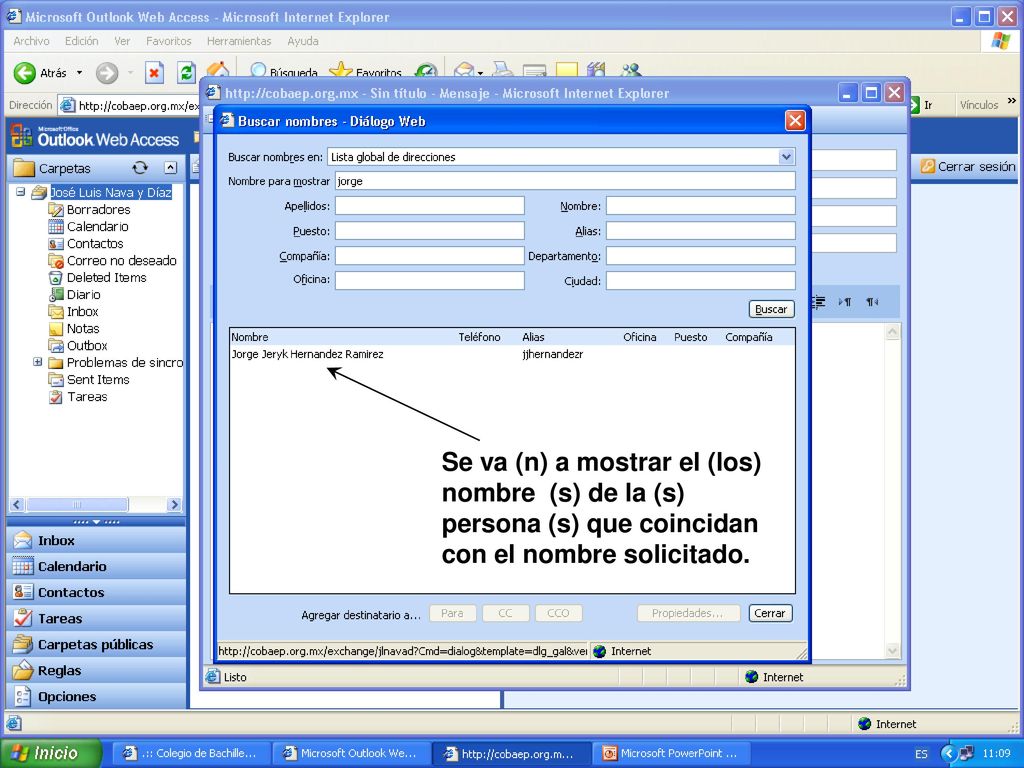Select result Jorge Jeryk Hernandez Ramirez
1024x768 pixels.
pos(308,354)
